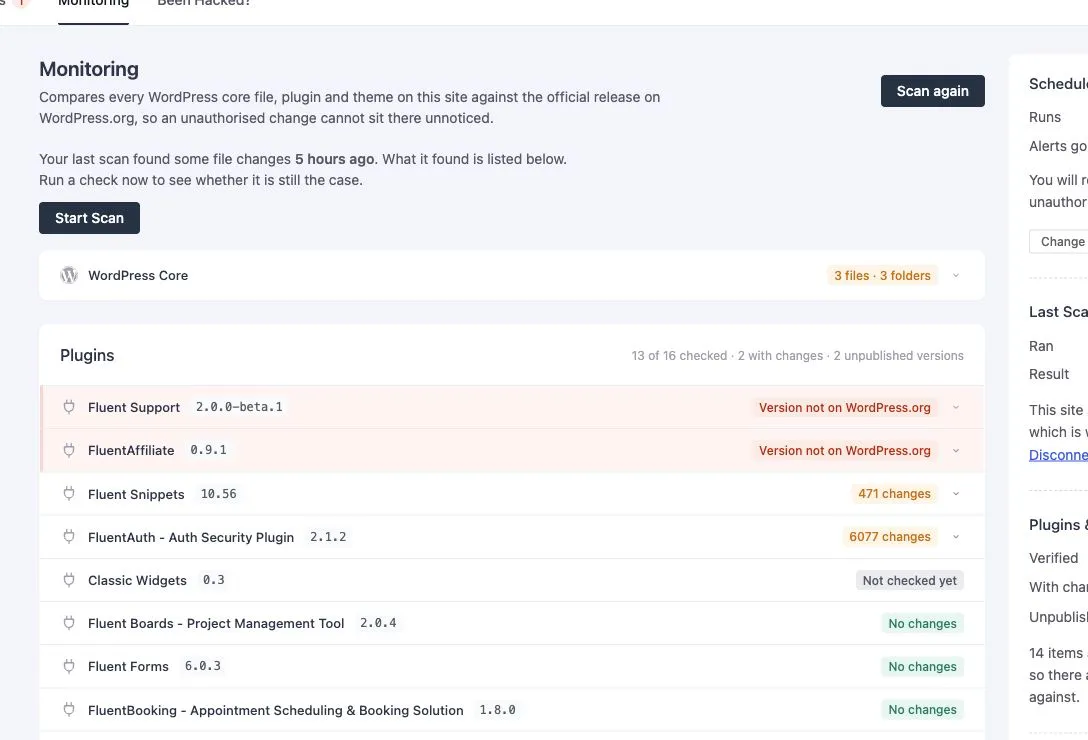This screenshot has height=740, width=1088.
Task: Click the '471 changes' badge
Action: click(x=894, y=494)
